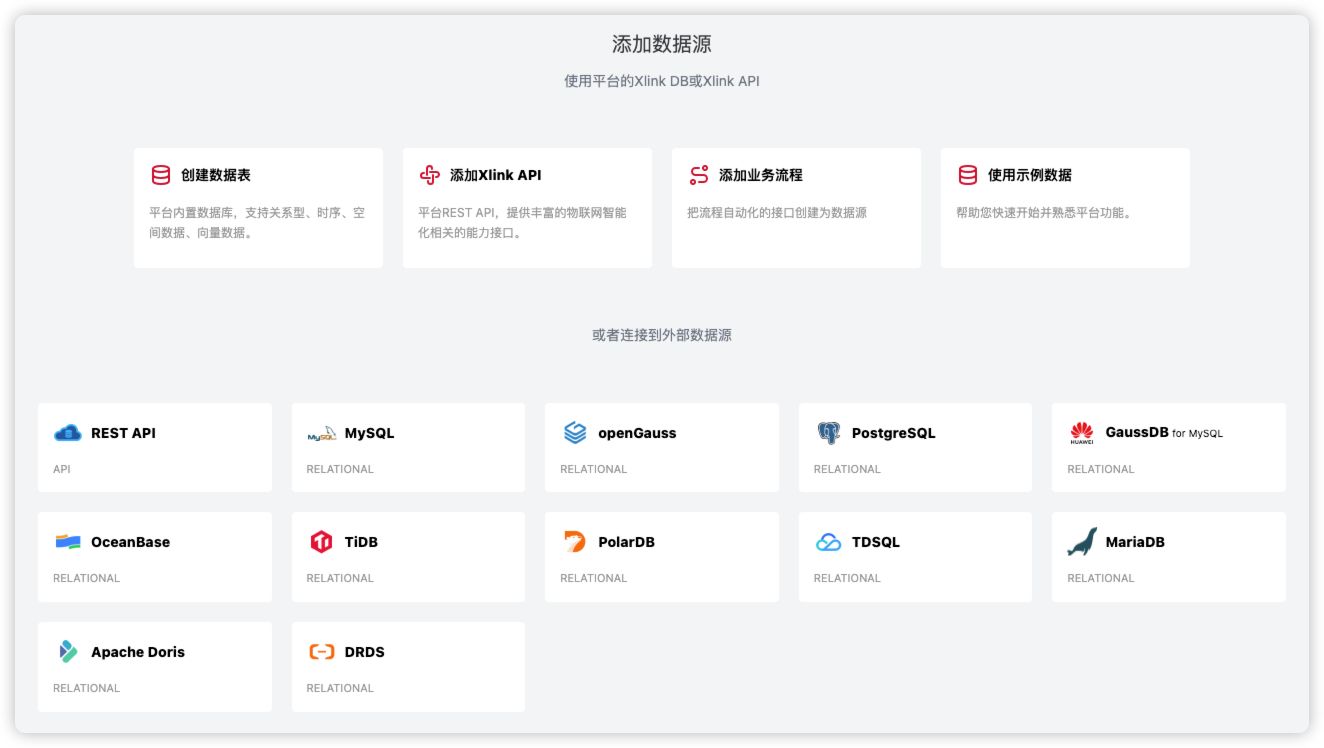Image resolution: width=1324 pixels, height=748 pixels.
Task: Click the REST API cloud icon
Action: tap(67, 433)
